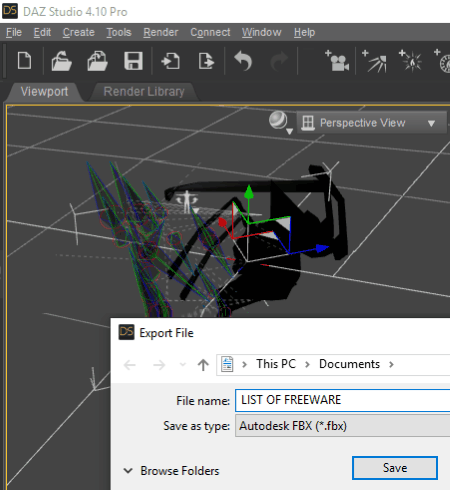Click the Import file toolbar icon
This screenshot has width=450, height=490.
click(x=171, y=61)
